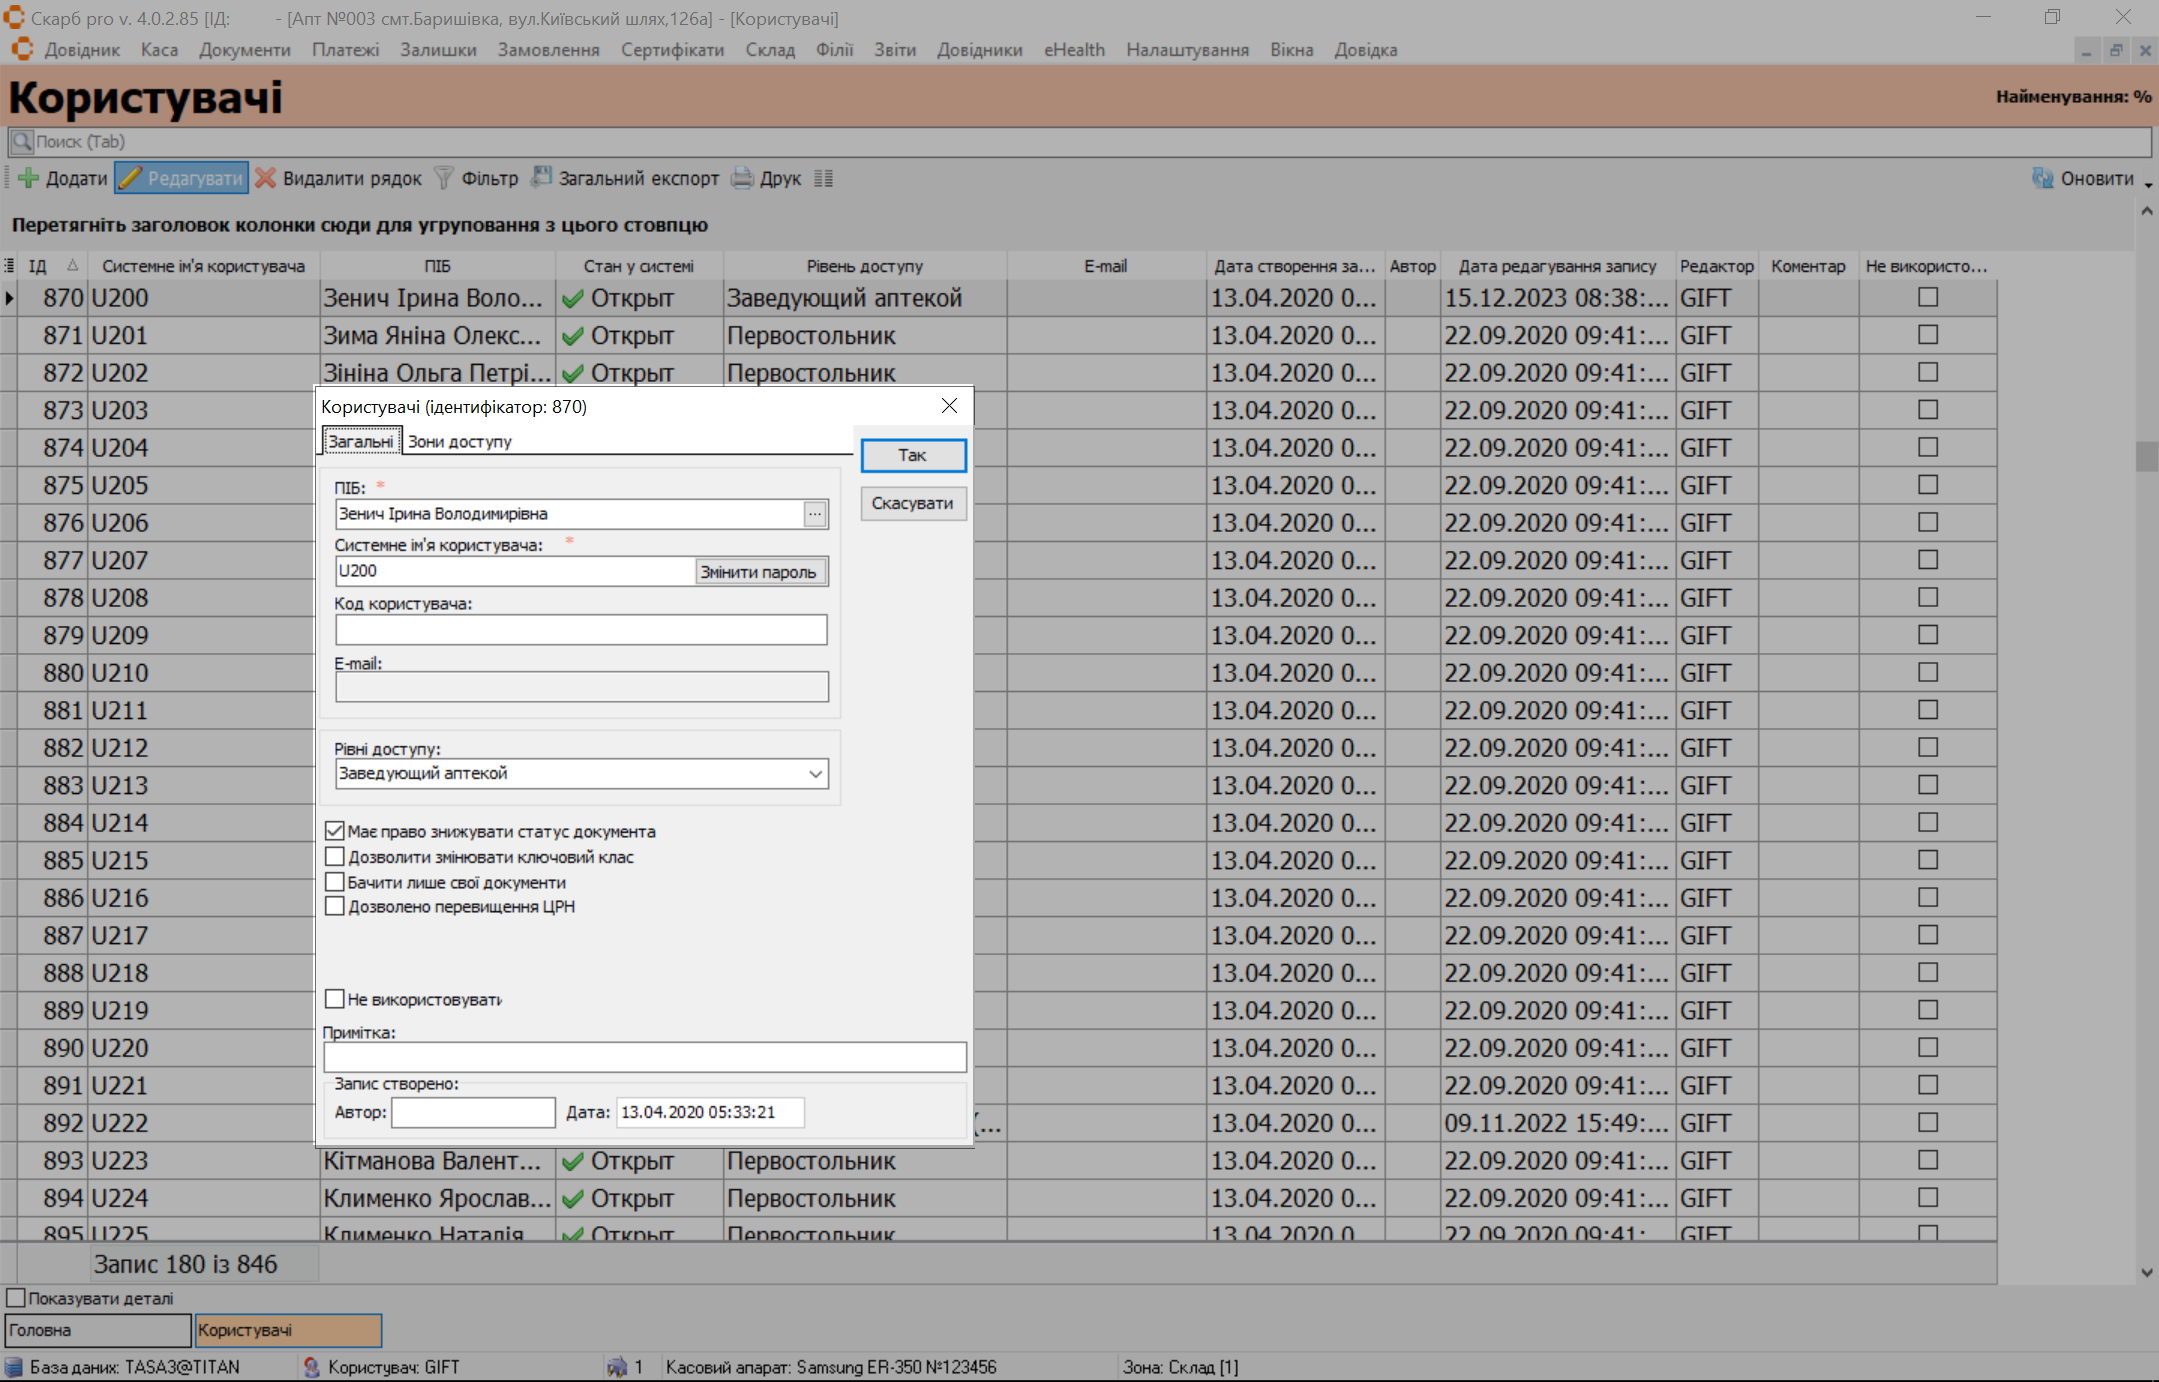Expand the Рівні доступу dropdown
The height and width of the screenshot is (1382, 2159).
[815, 774]
